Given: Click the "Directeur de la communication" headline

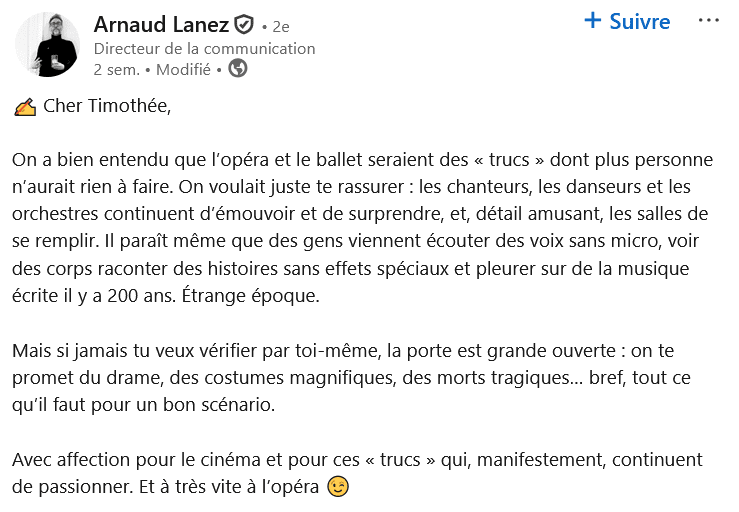Looking at the screenshot, I should coord(204,48).
